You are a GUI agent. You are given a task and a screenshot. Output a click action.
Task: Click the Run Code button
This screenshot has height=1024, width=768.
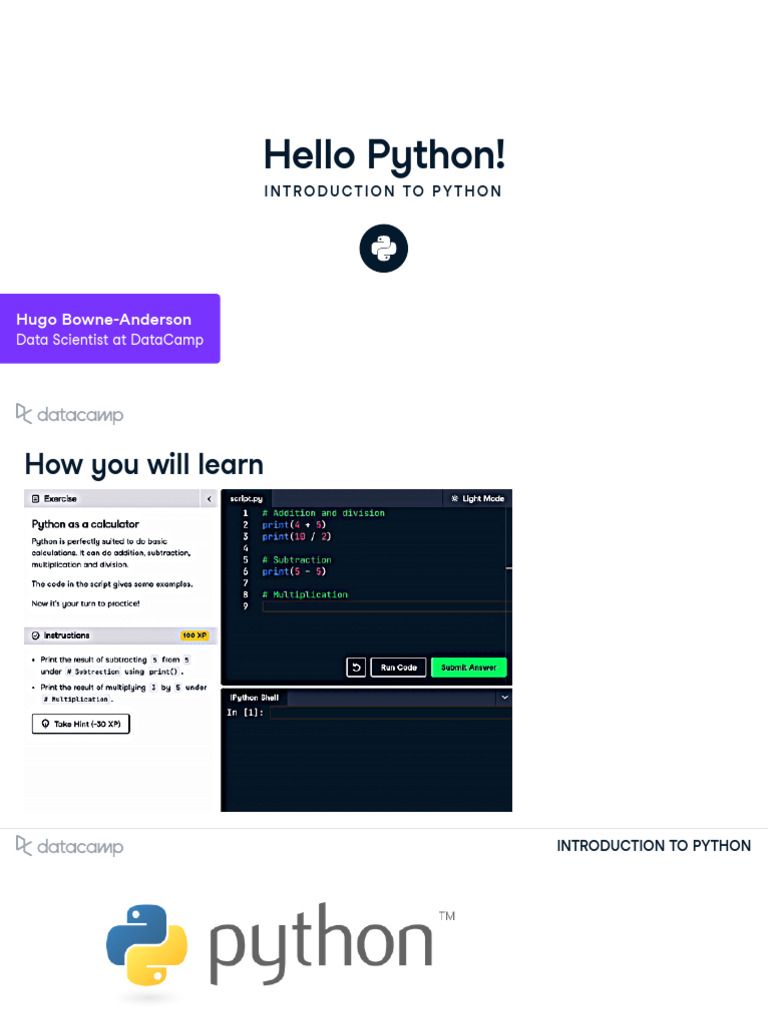[x=398, y=667]
